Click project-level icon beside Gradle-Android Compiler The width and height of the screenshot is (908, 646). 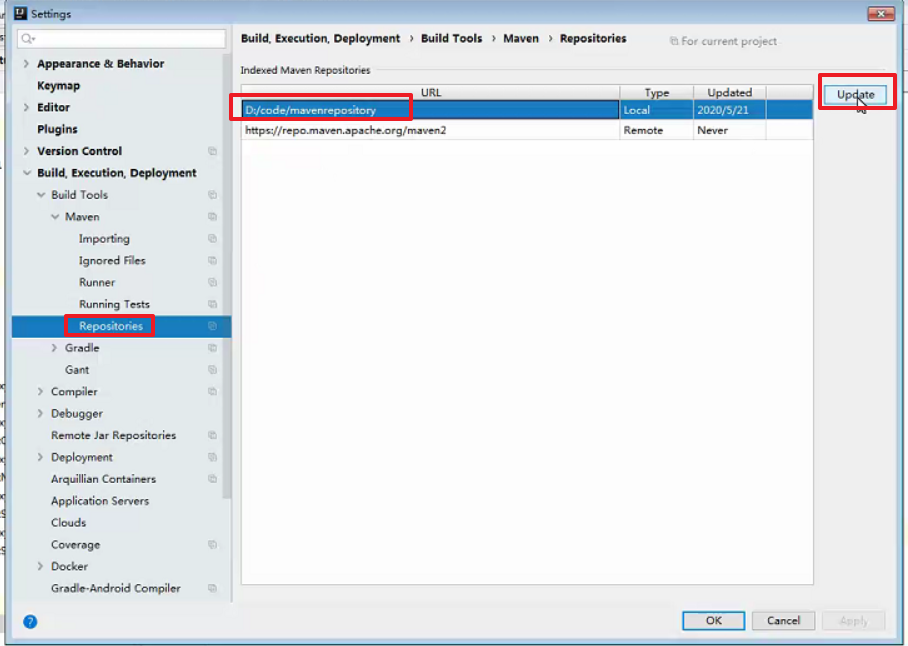coord(213,588)
